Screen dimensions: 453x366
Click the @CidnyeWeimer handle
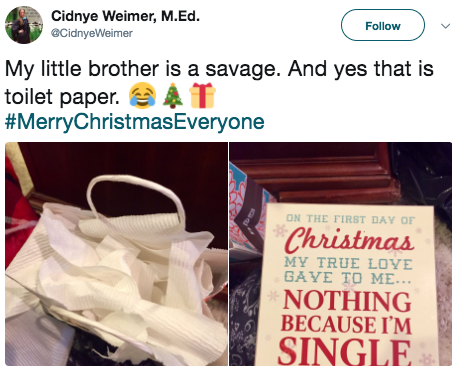pyautogui.click(x=92, y=33)
